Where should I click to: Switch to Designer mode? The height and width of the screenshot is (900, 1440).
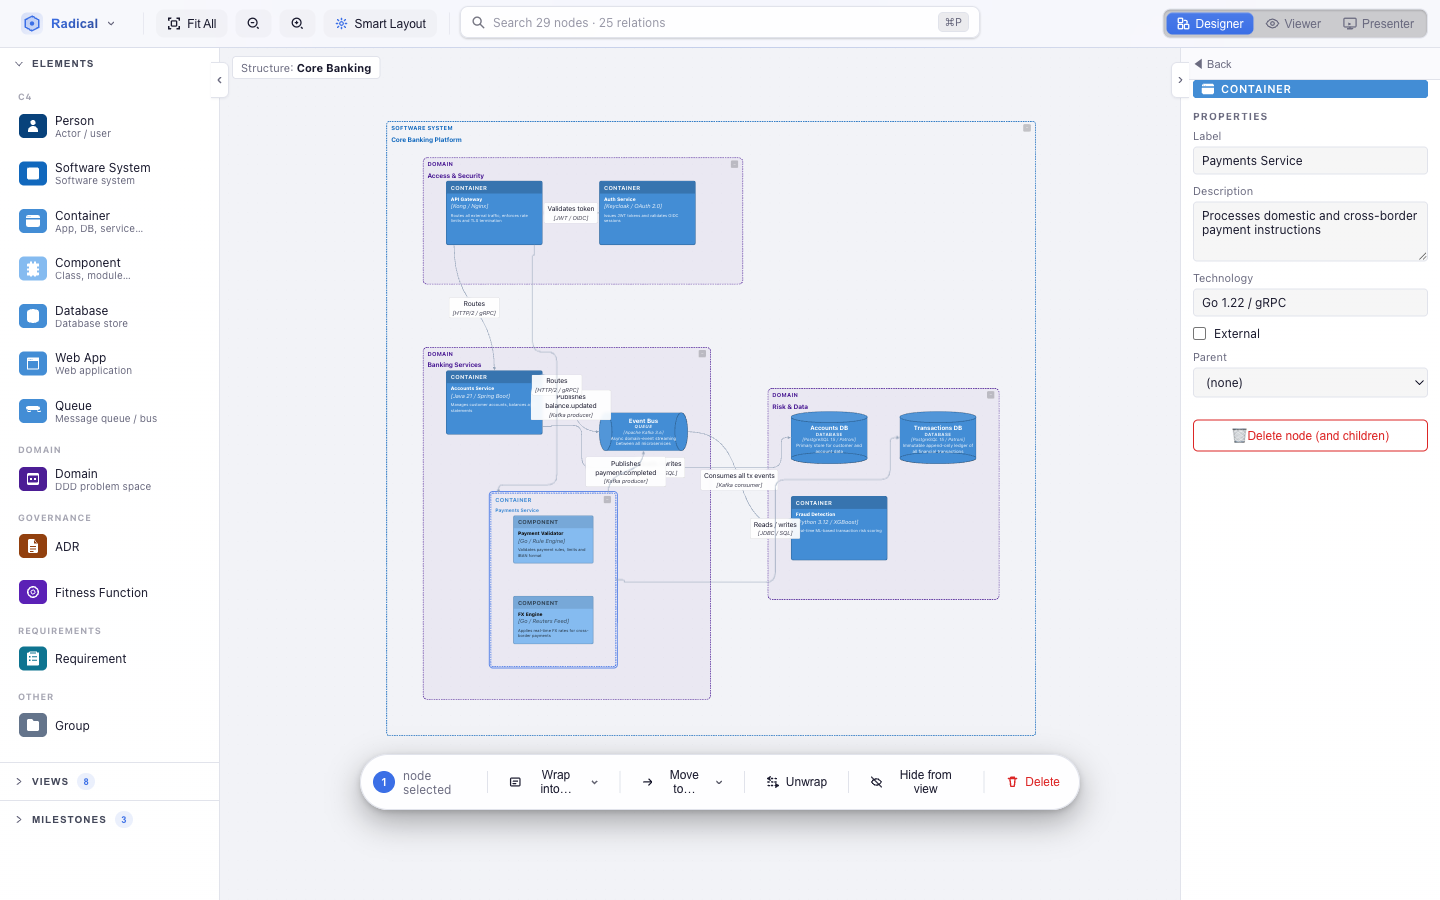click(x=1210, y=23)
